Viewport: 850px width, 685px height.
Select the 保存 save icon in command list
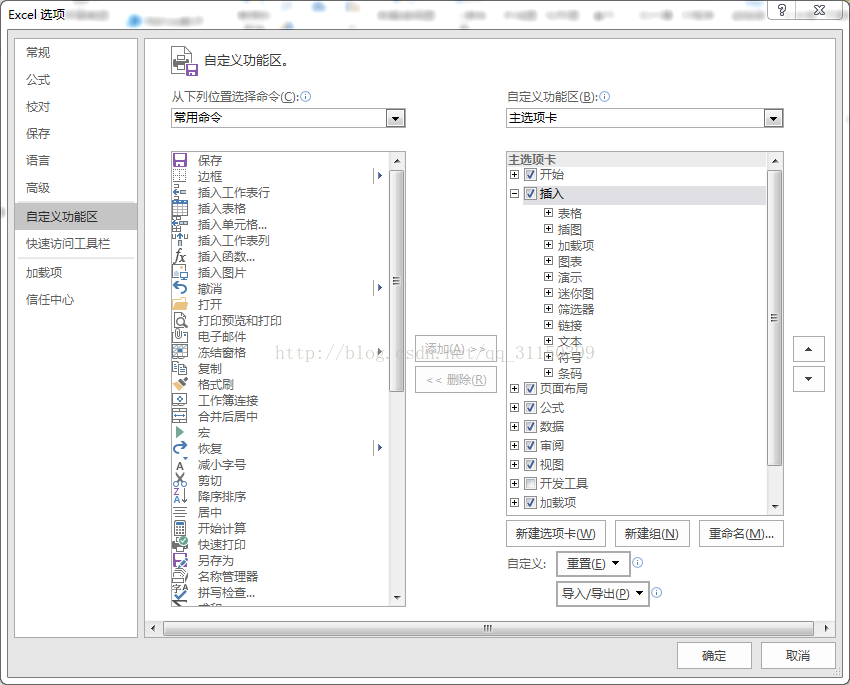[x=180, y=160]
